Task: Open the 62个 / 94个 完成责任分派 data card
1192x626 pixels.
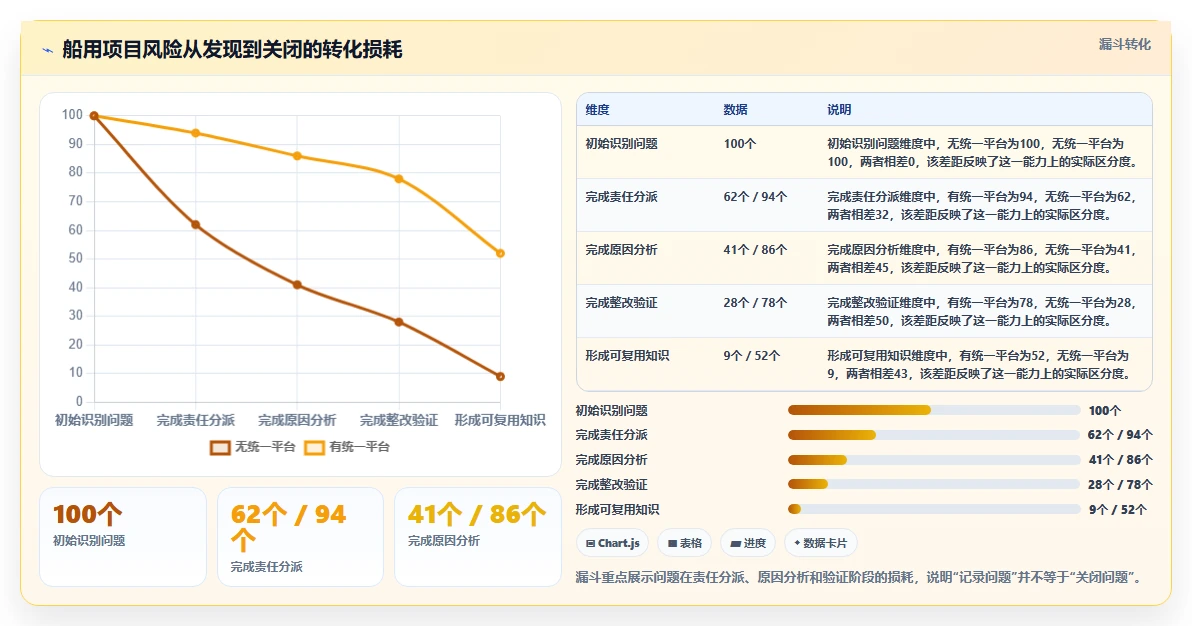Action: tap(300, 537)
